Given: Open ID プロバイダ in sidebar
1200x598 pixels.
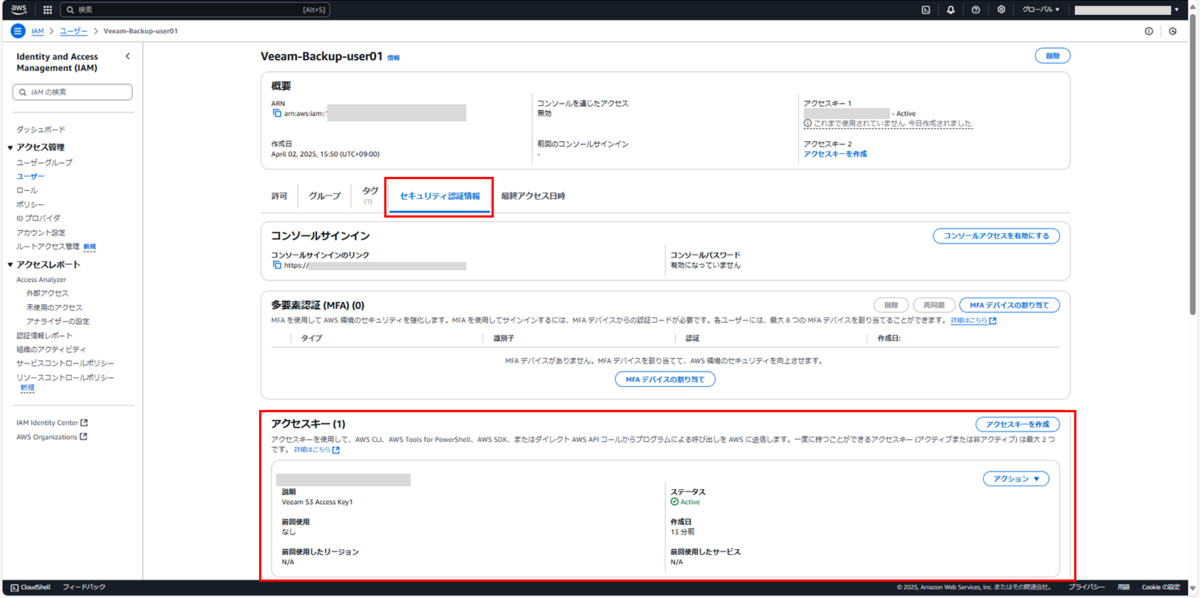Looking at the screenshot, I should [x=38, y=218].
